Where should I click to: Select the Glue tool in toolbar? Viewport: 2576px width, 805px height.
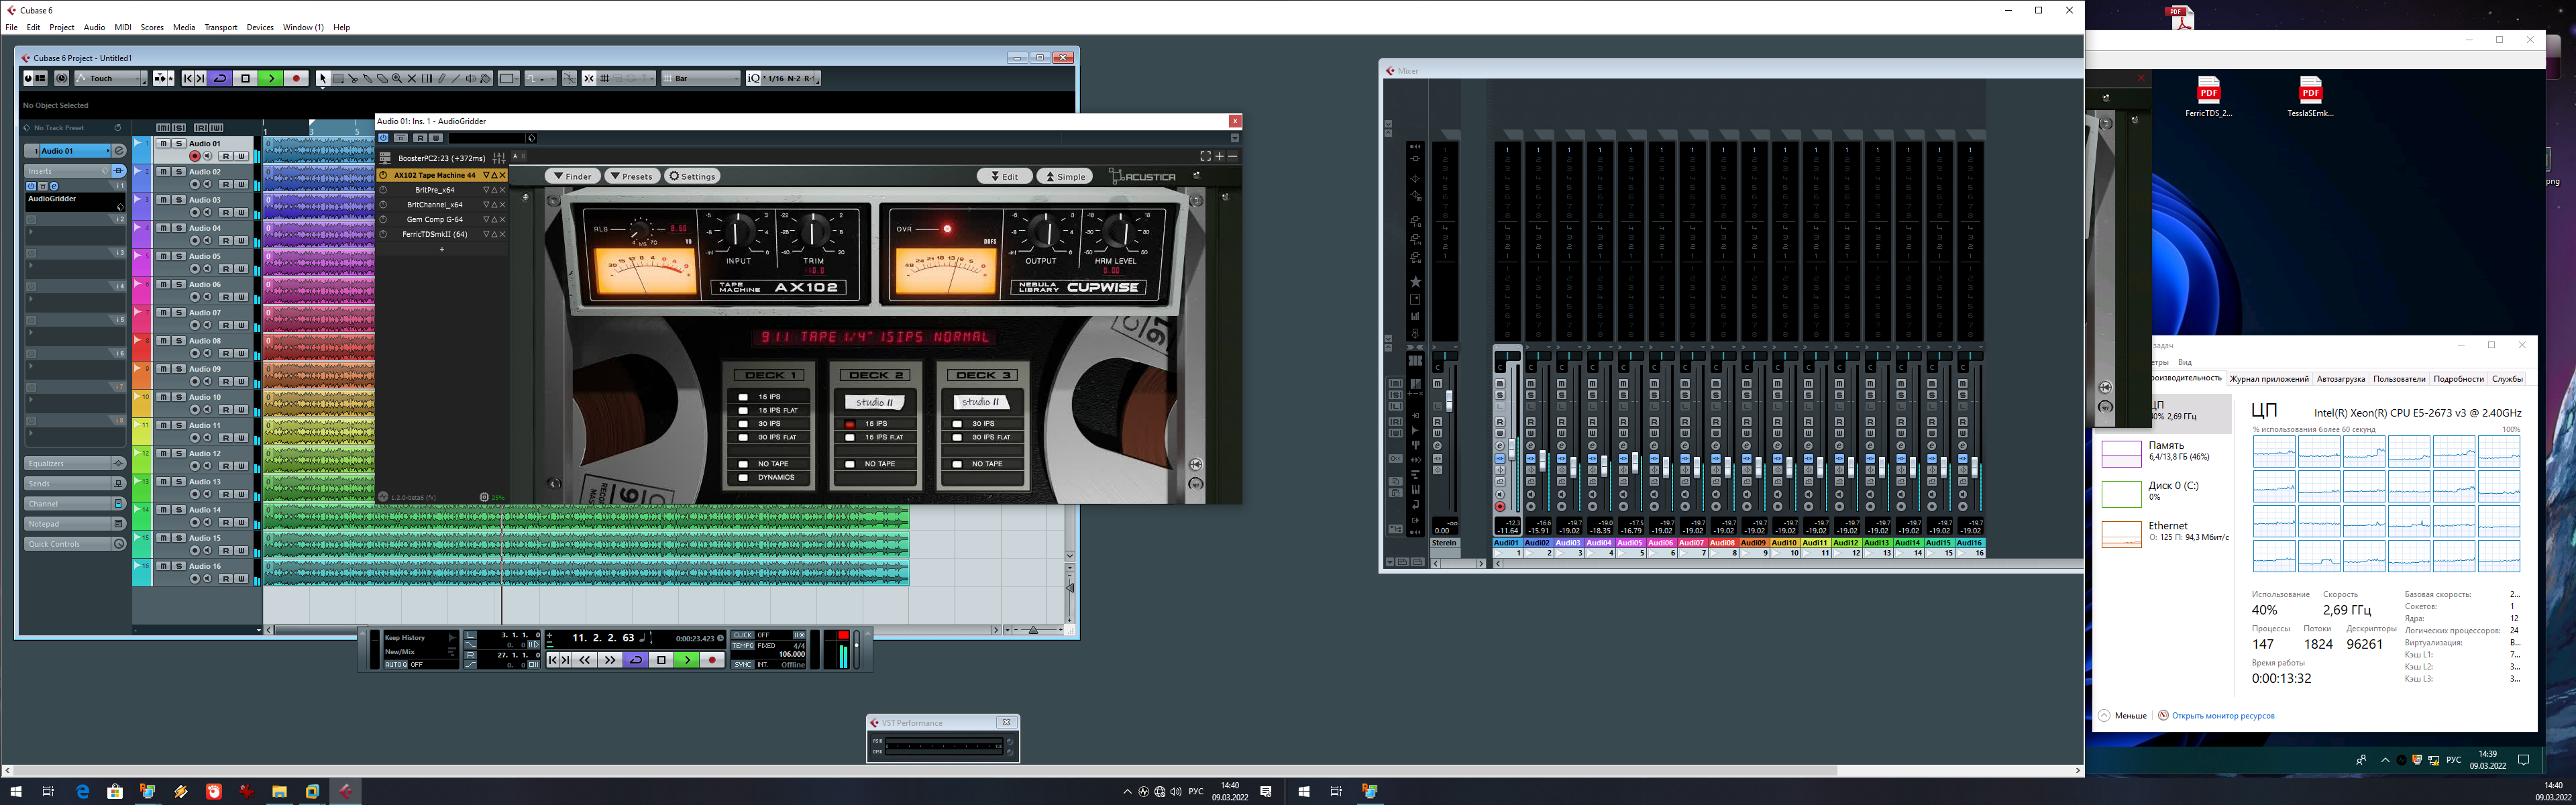tap(368, 78)
